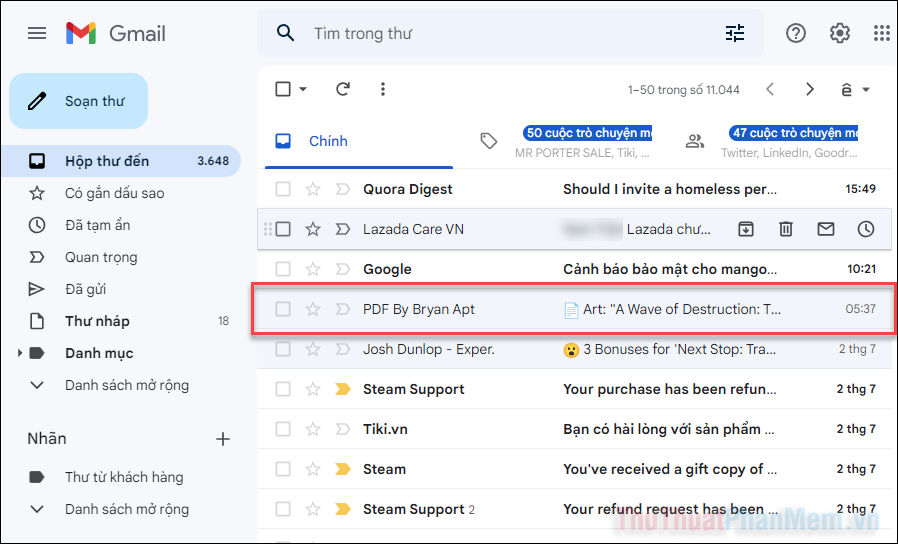This screenshot has height=544, width=898.
Task: Check the Josh Dunlop email checkbox
Action: point(283,349)
